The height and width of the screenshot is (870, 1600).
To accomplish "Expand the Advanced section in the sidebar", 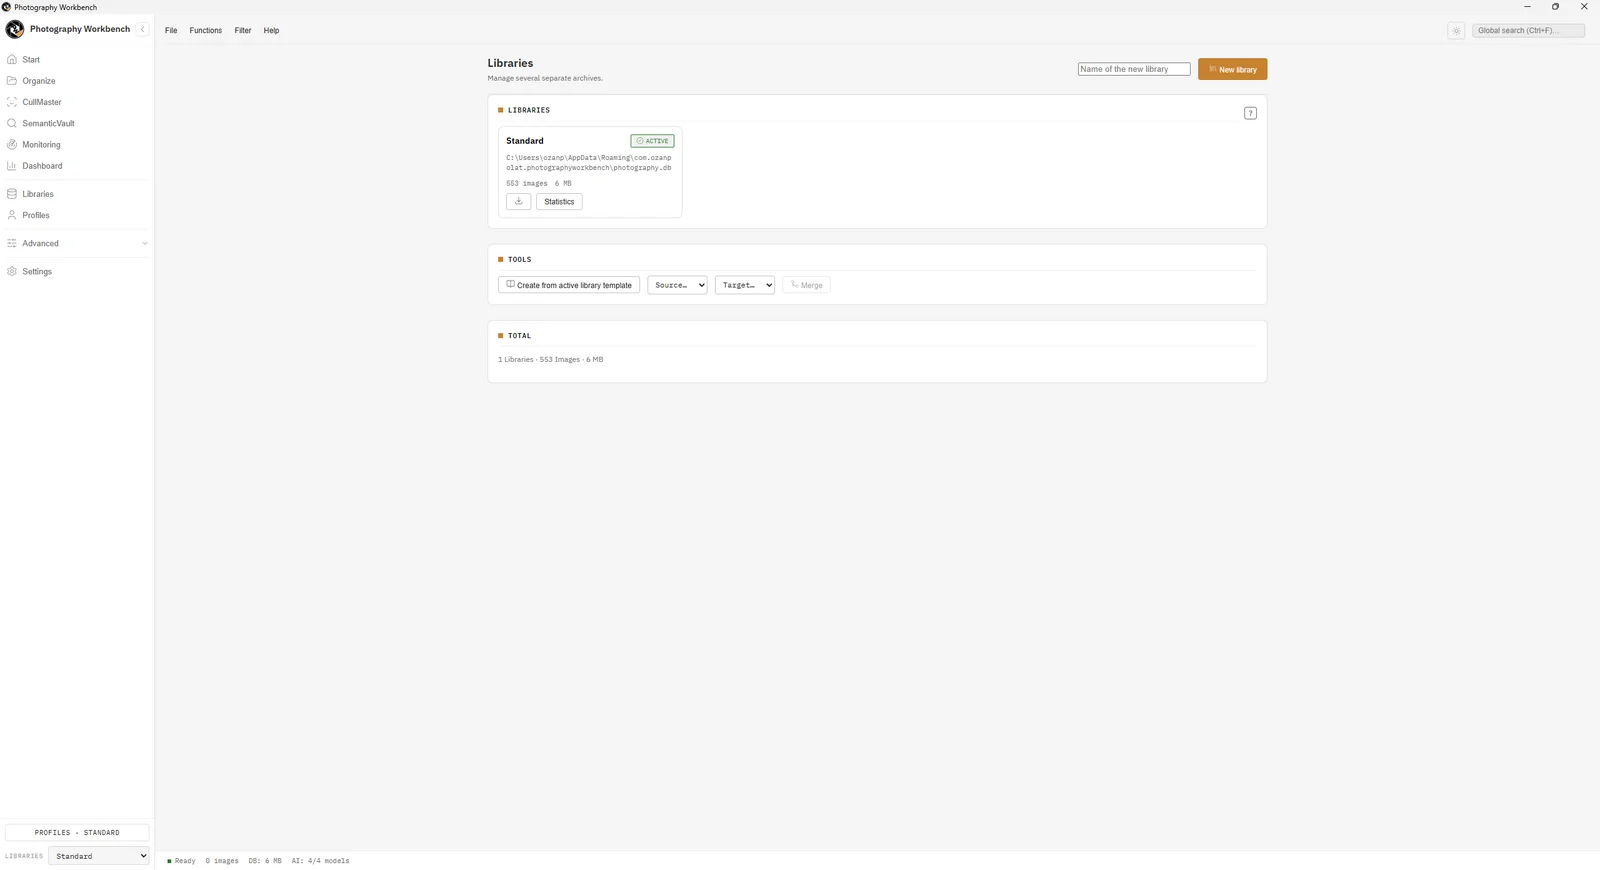I will pyautogui.click(x=77, y=244).
